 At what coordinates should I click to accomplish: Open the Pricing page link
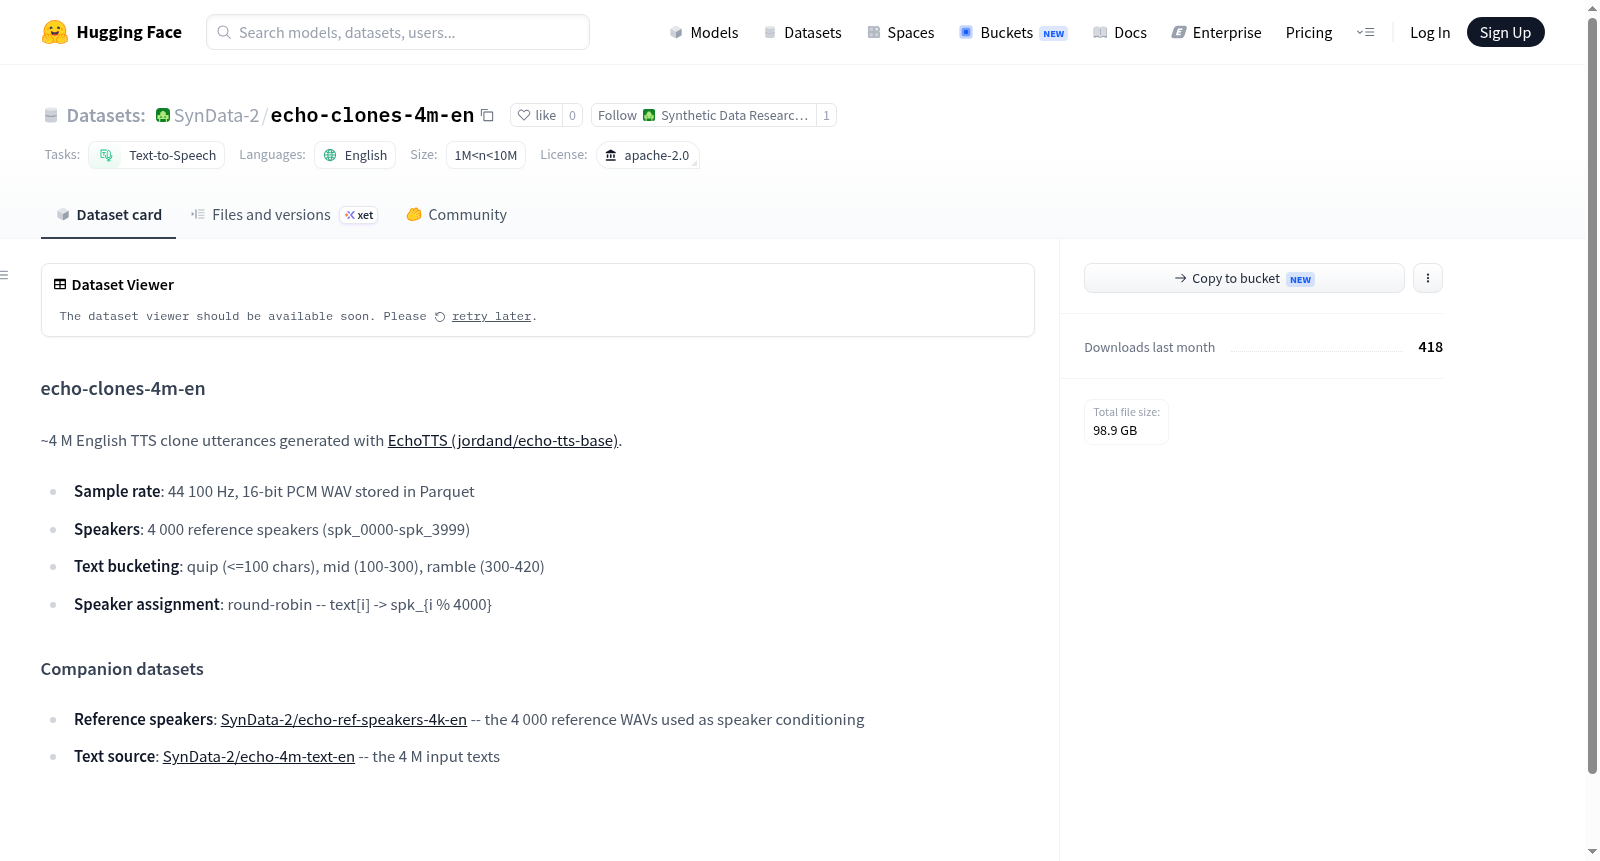pyautogui.click(x=1309, y=33)
